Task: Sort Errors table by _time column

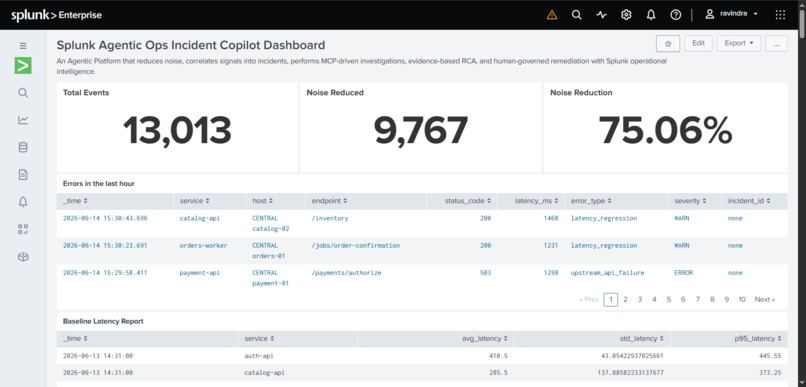Action: pyautogui.click(x=75, y=201)
